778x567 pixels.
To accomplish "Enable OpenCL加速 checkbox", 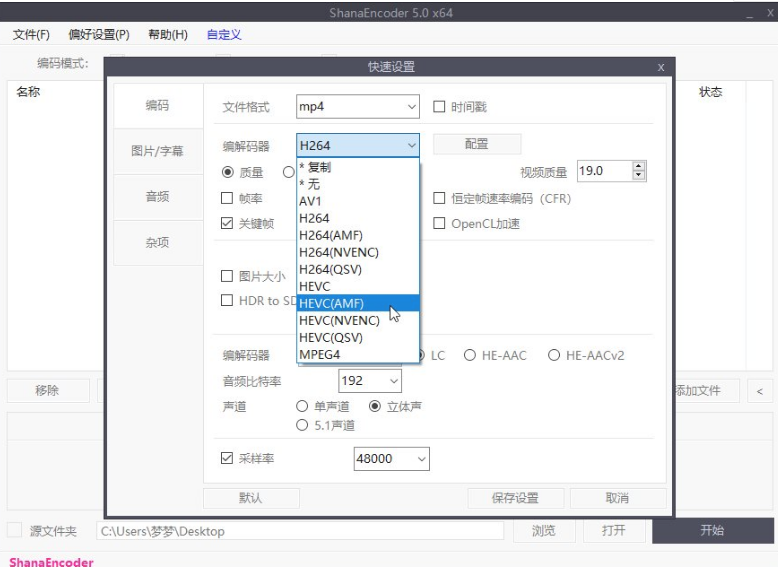I will pos(439,223).
